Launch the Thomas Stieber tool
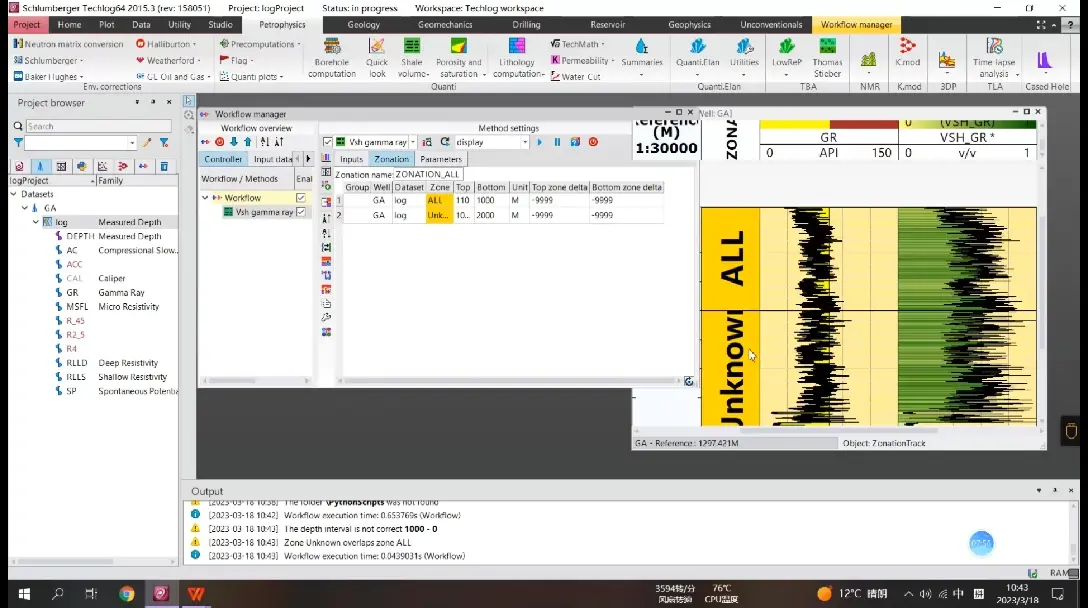The height and width of the screenshot is (608, 1088). (827, 58)
